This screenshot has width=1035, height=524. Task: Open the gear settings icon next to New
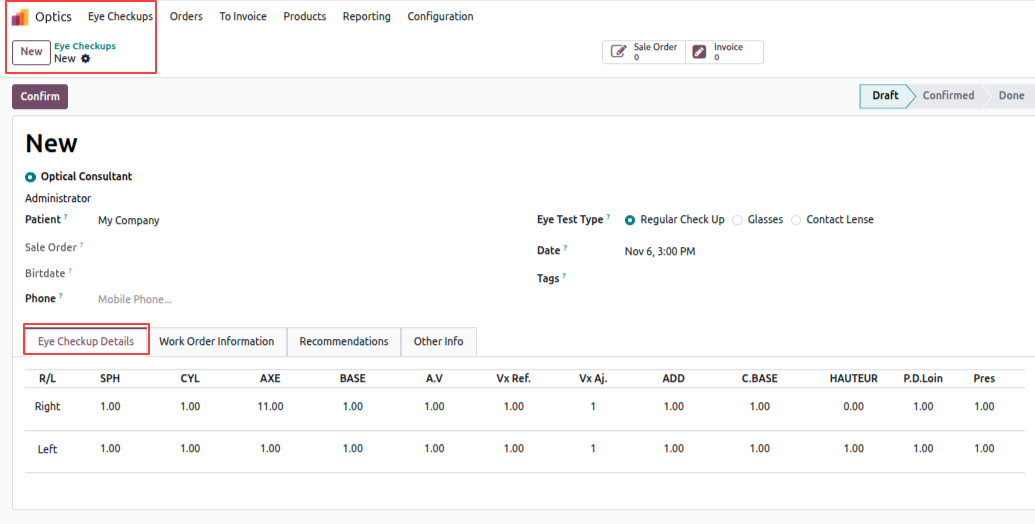click(x=86, y=59)
